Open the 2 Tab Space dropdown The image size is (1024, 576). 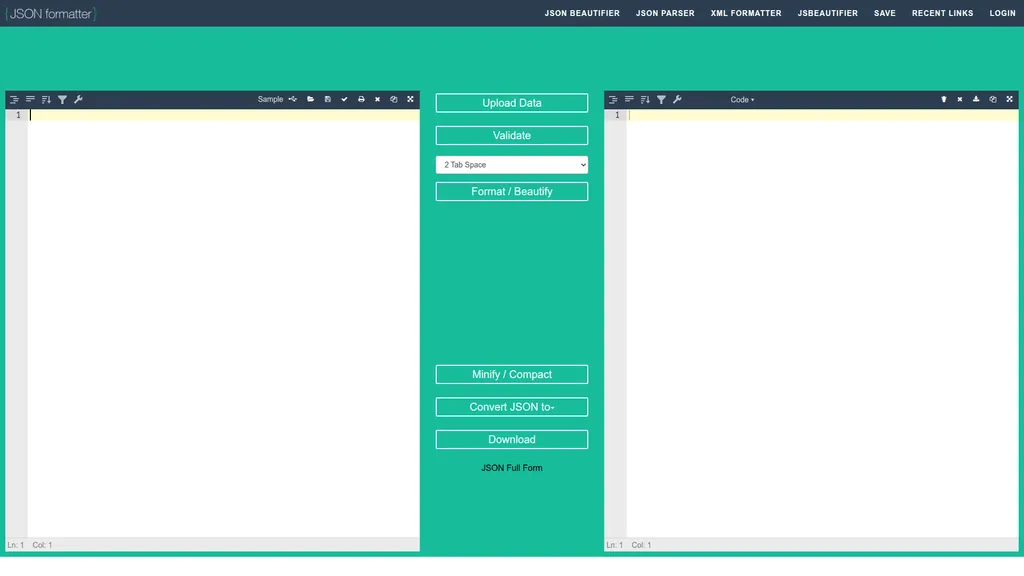pyautogui.click(x=511, y=165)
